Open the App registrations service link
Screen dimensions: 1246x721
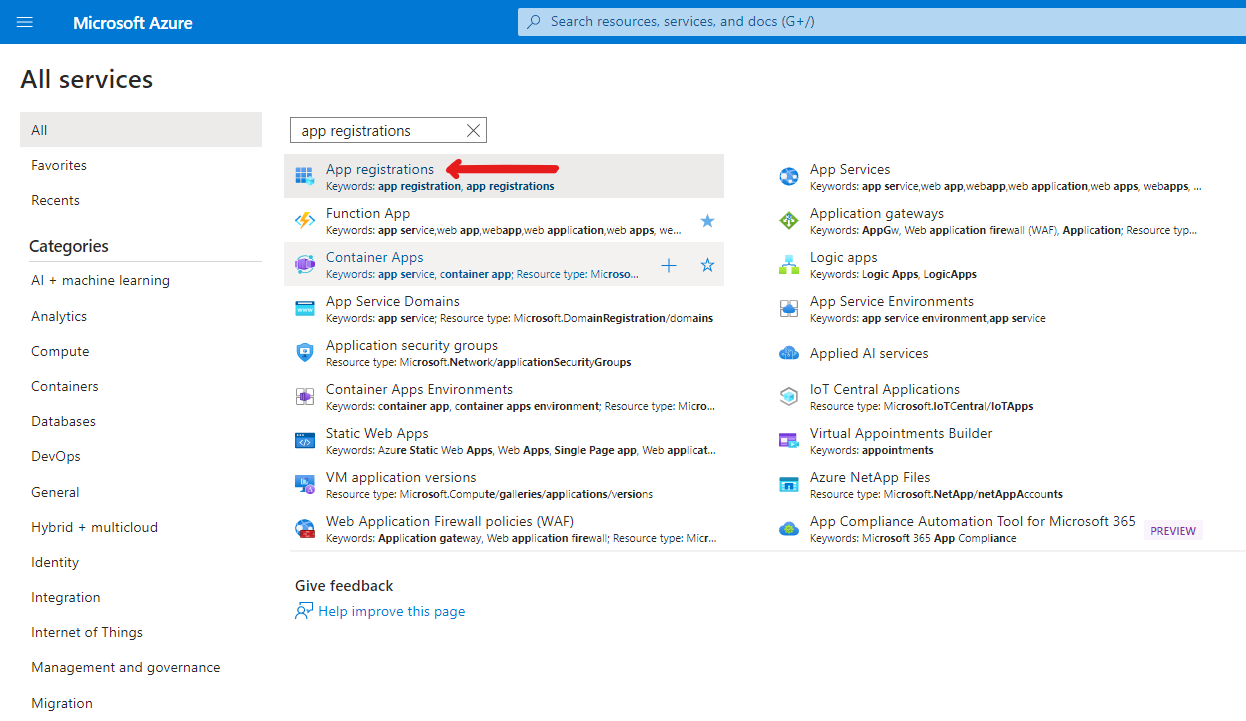[380, 169]
